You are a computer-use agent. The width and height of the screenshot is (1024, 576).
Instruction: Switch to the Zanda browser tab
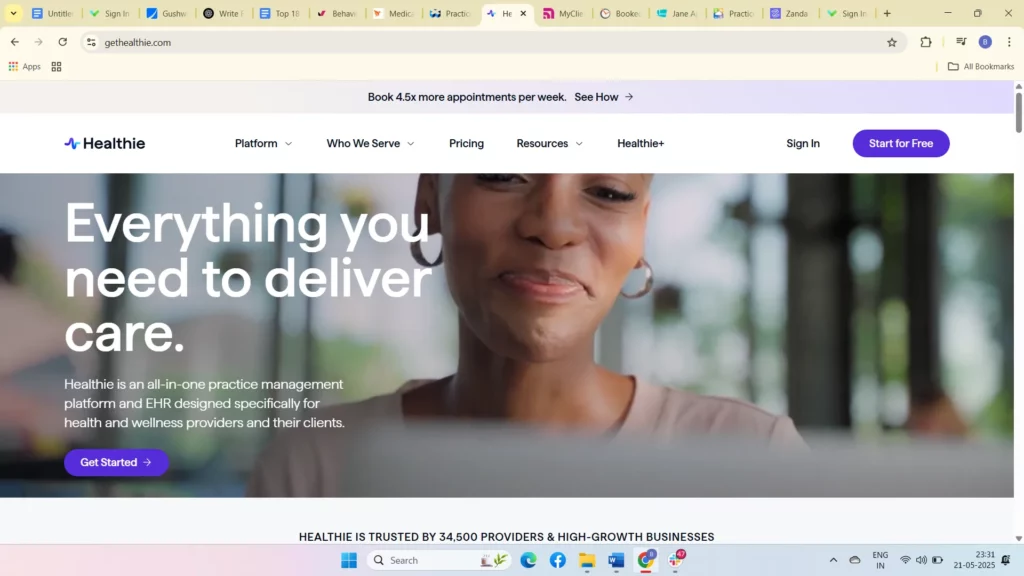[x=790, y=14]
